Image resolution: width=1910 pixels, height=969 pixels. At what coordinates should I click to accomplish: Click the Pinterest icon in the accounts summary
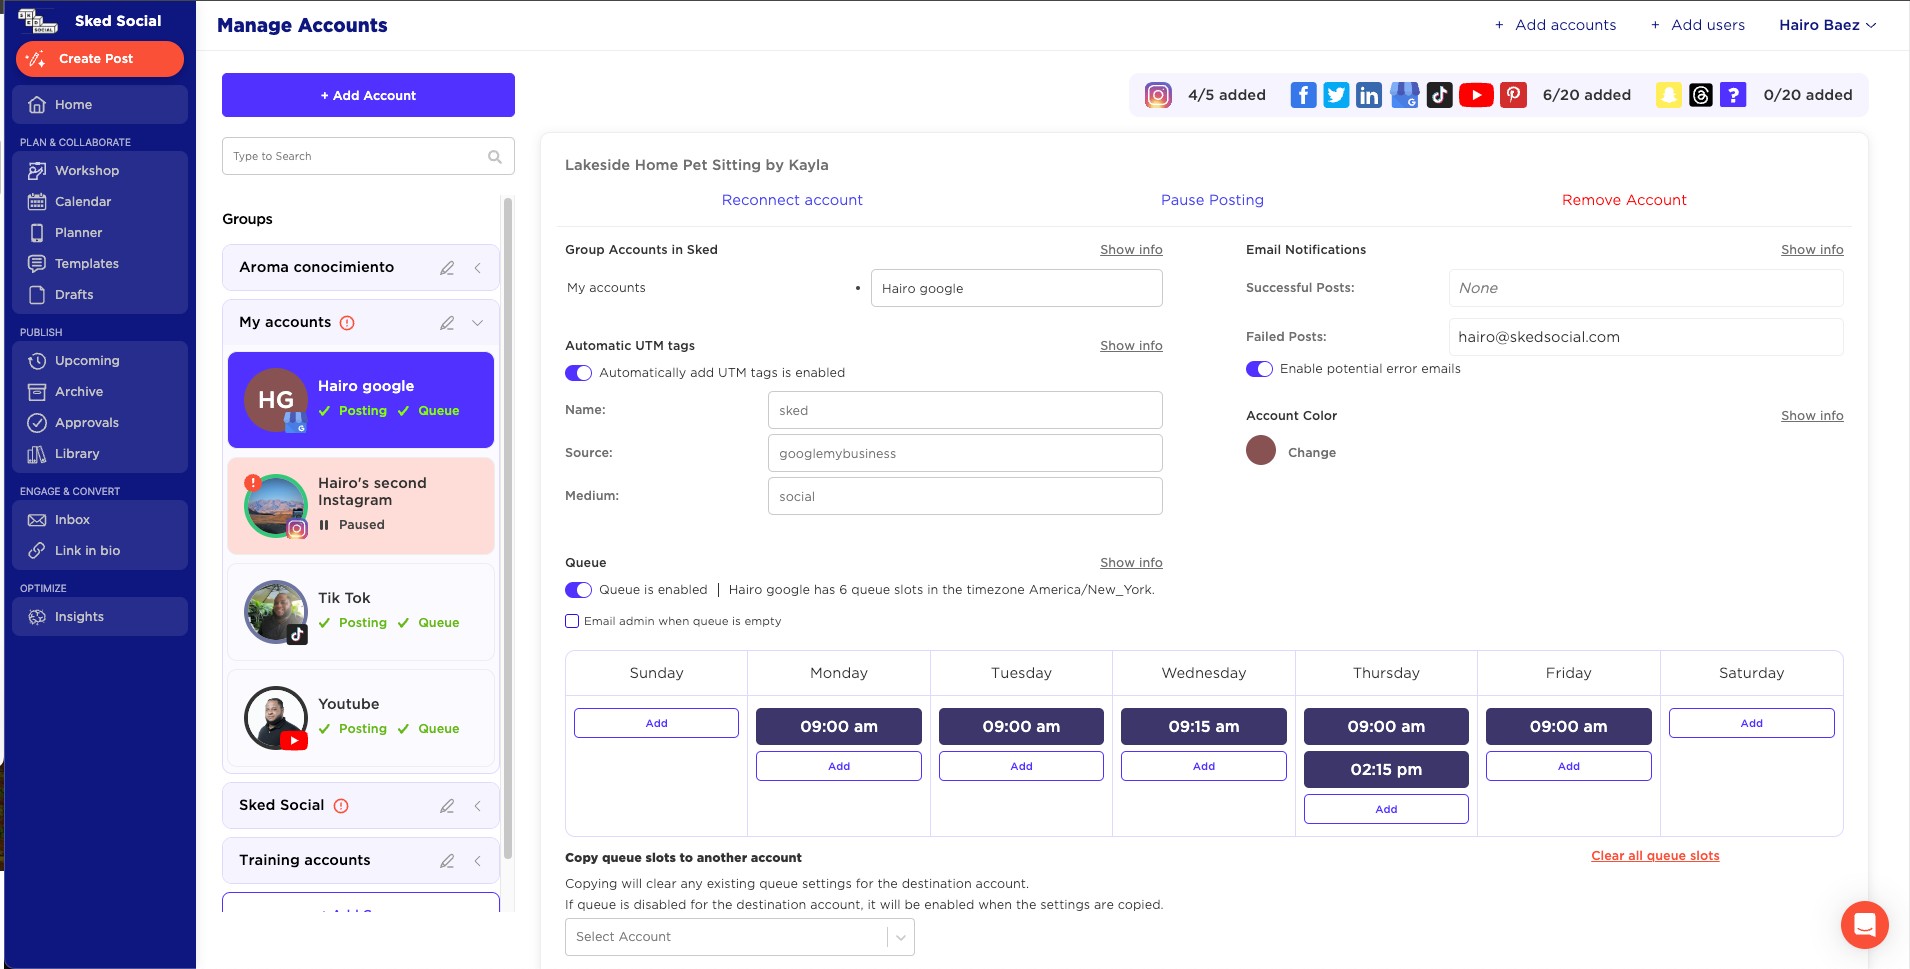[x=1513, y=95]
